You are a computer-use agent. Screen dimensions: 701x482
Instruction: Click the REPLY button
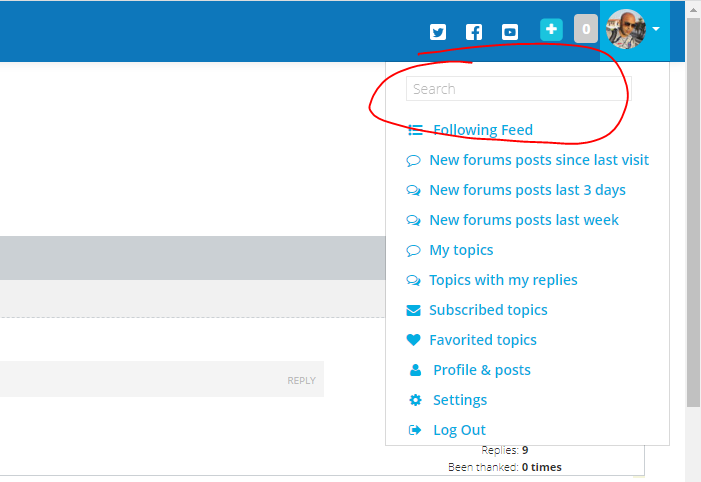[x=301, y=381]
